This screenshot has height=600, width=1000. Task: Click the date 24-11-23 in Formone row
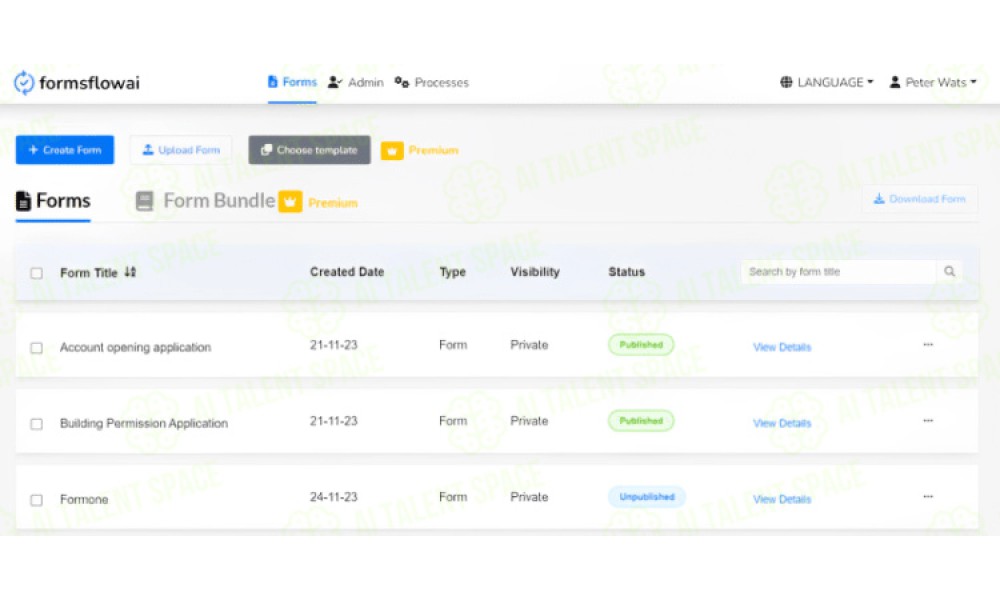coord(334,497)
